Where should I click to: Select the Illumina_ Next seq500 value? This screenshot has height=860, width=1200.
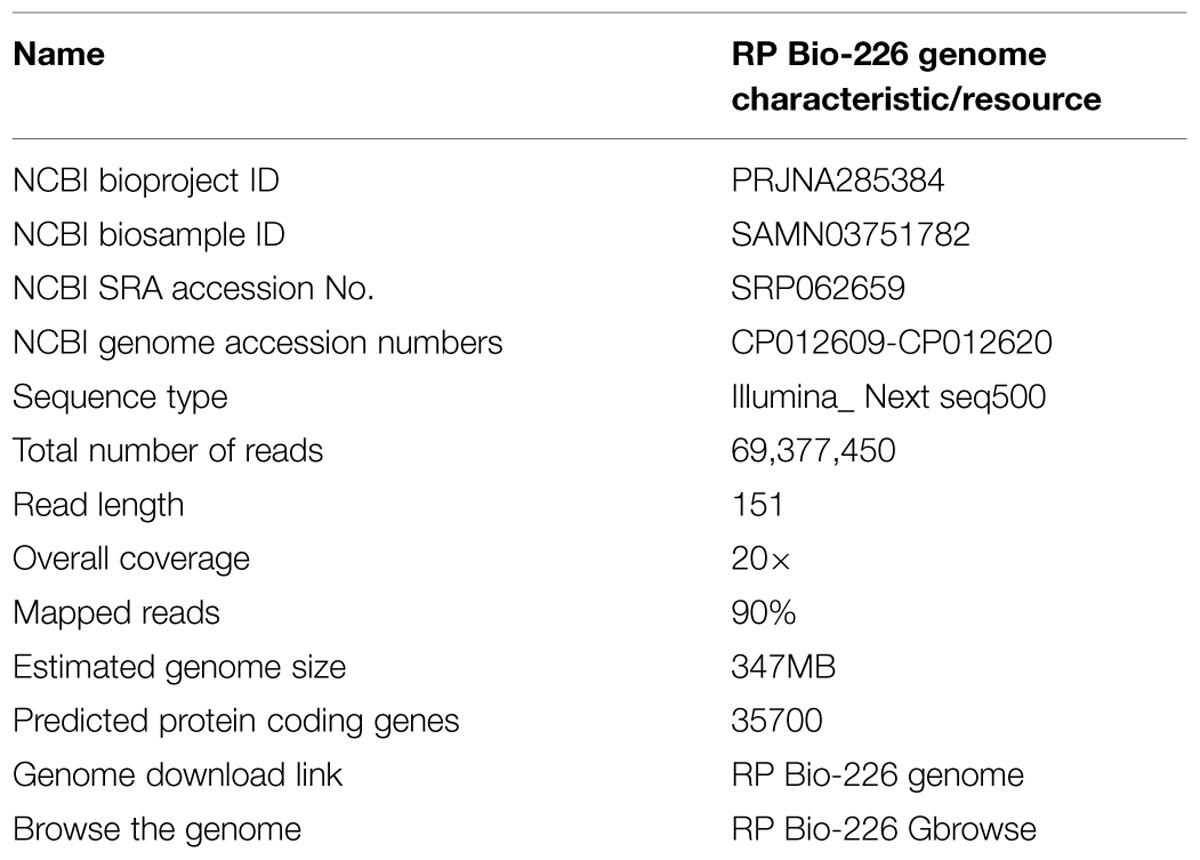(889, 397)
